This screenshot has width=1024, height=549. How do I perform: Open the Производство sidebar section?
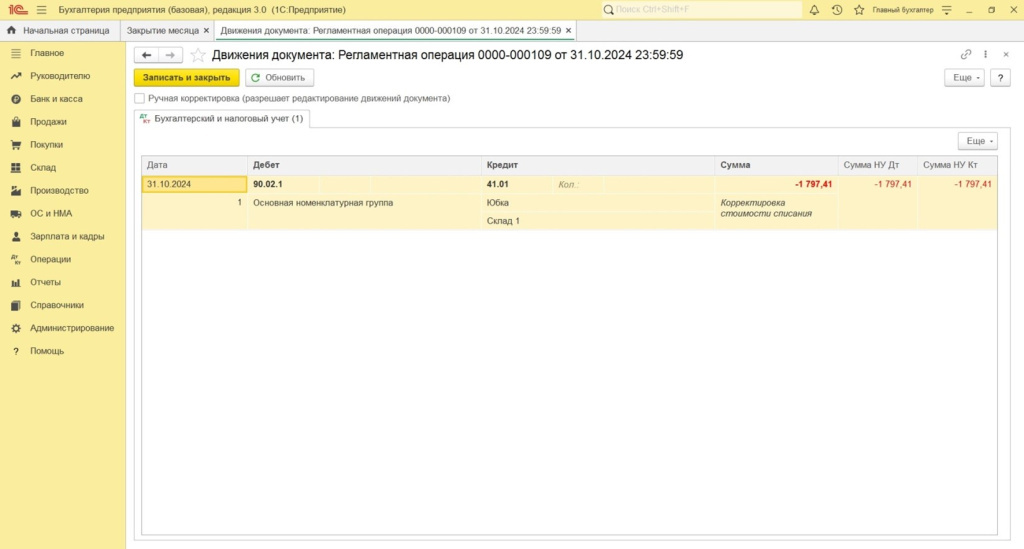(x=59, y=190)
